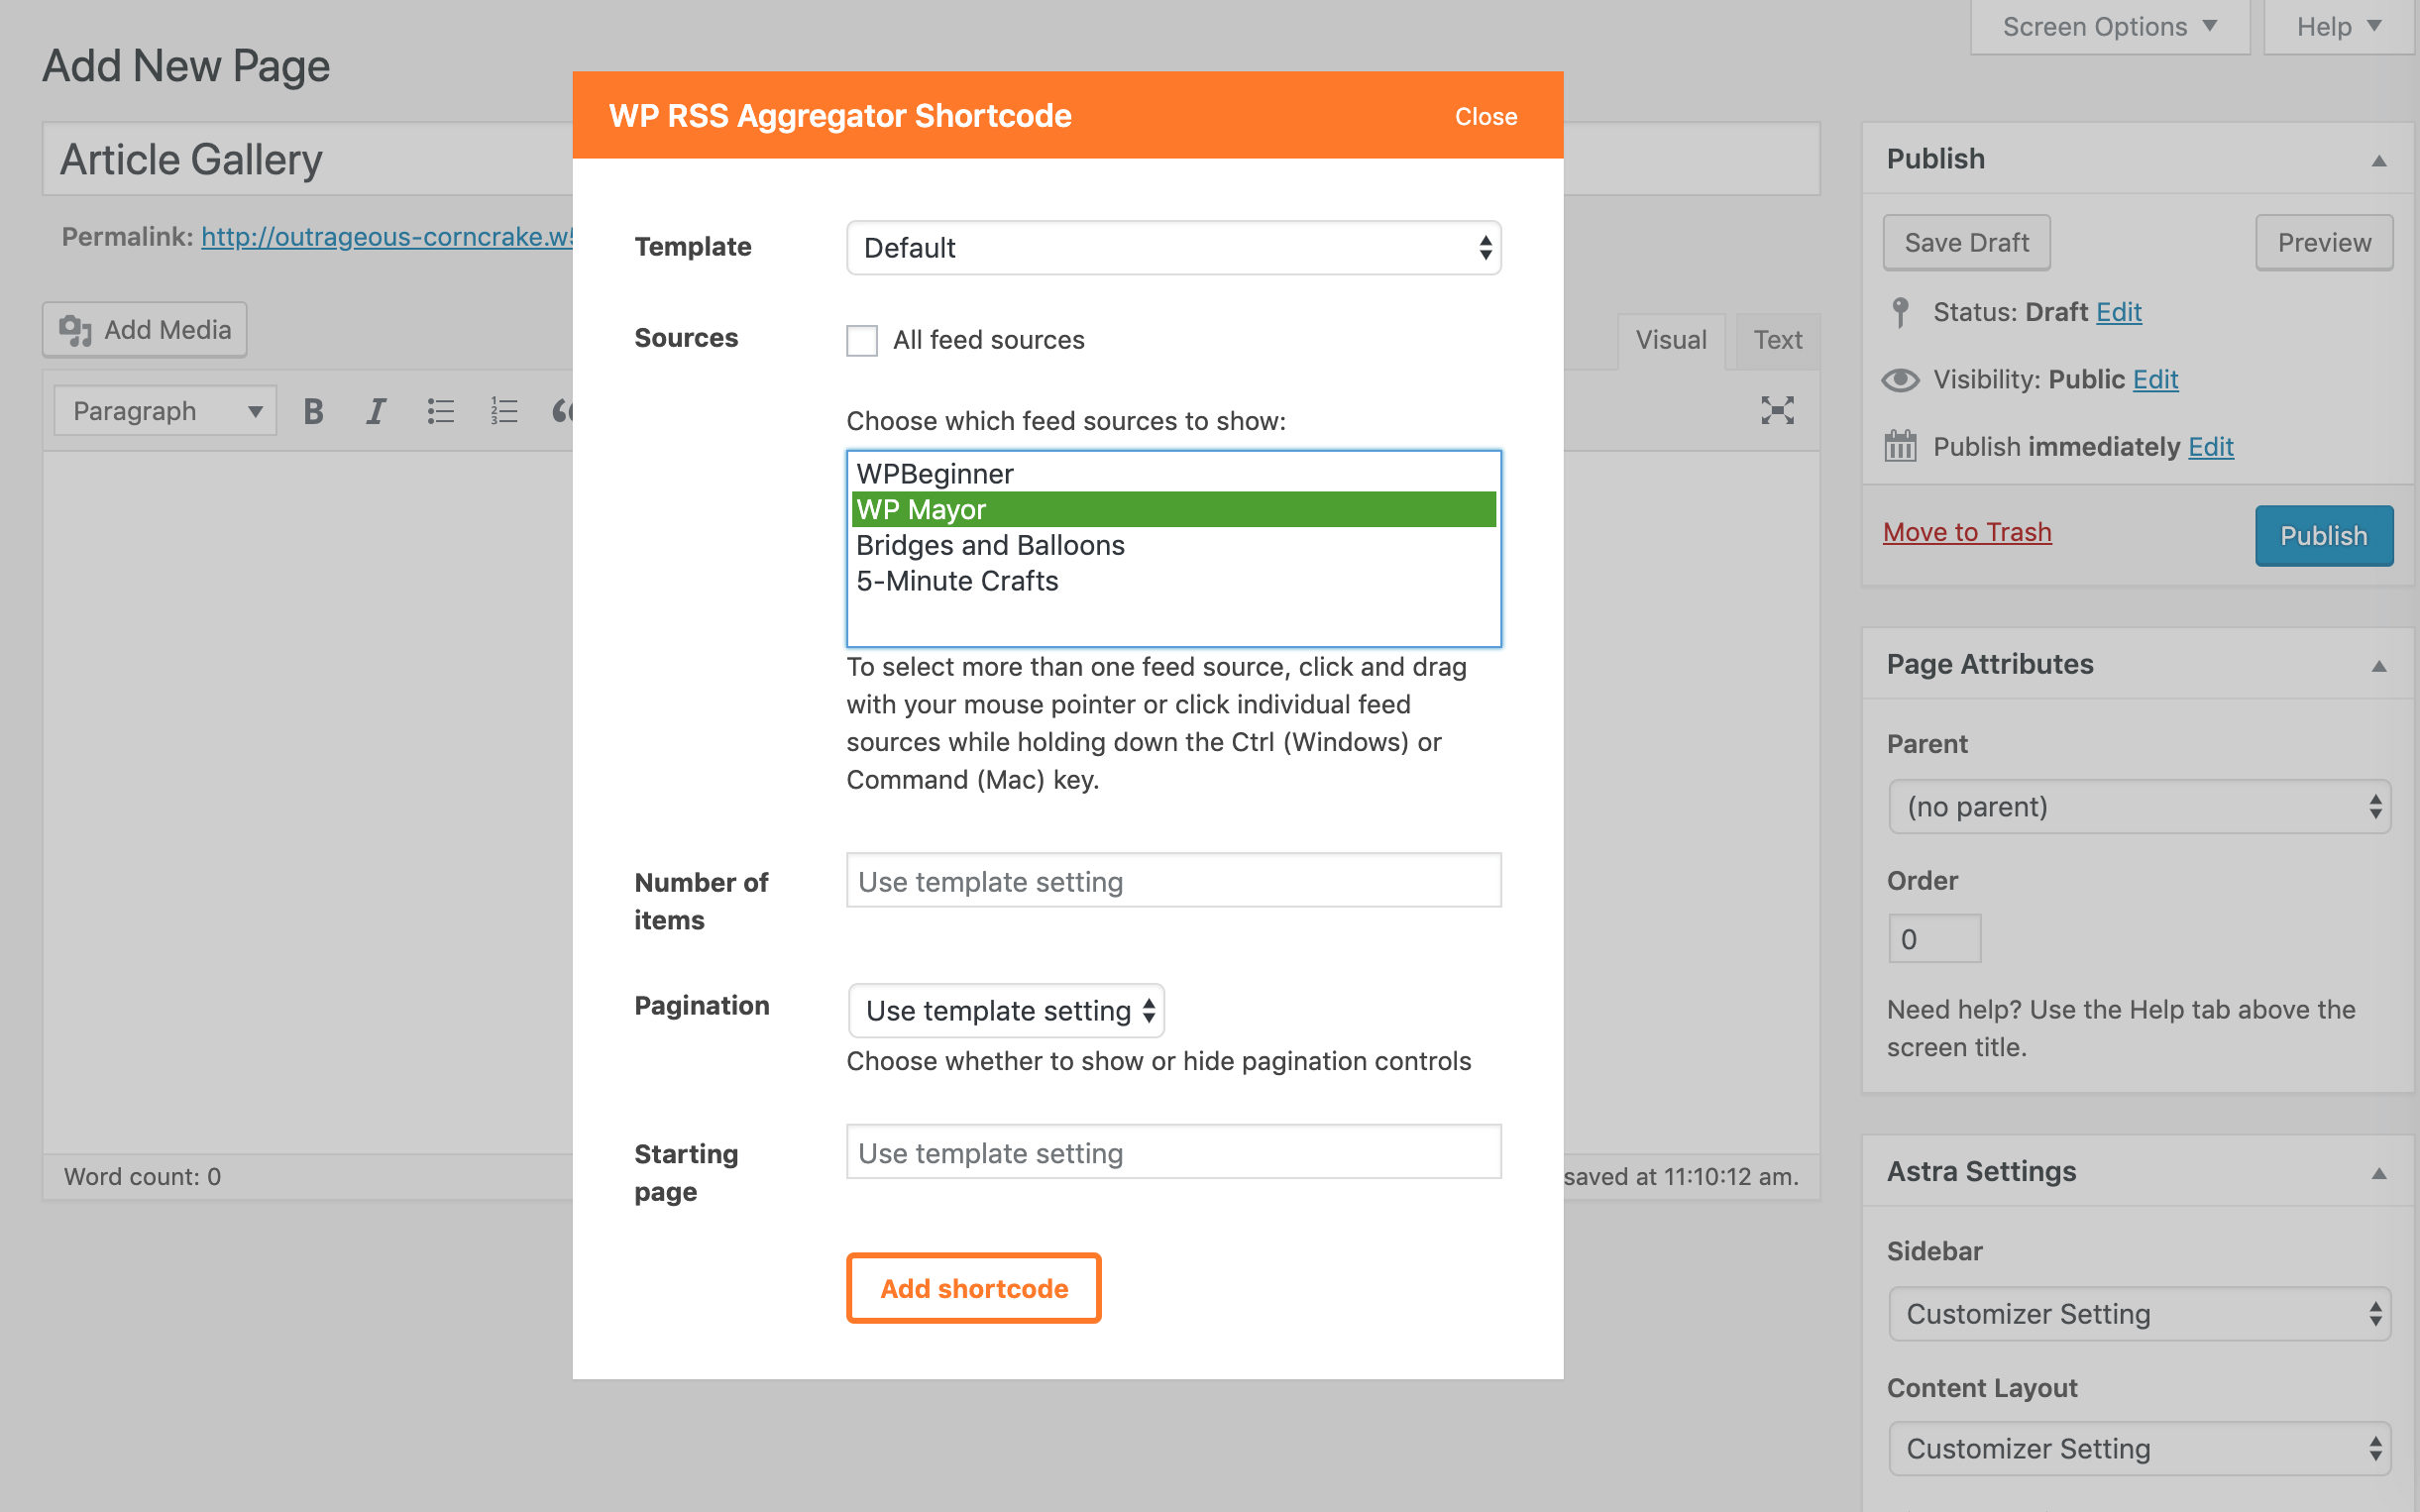This screenshot has width=2420, height=1512.
Task: Focus the Number of items field
Action: click(x=1174, y=880)
